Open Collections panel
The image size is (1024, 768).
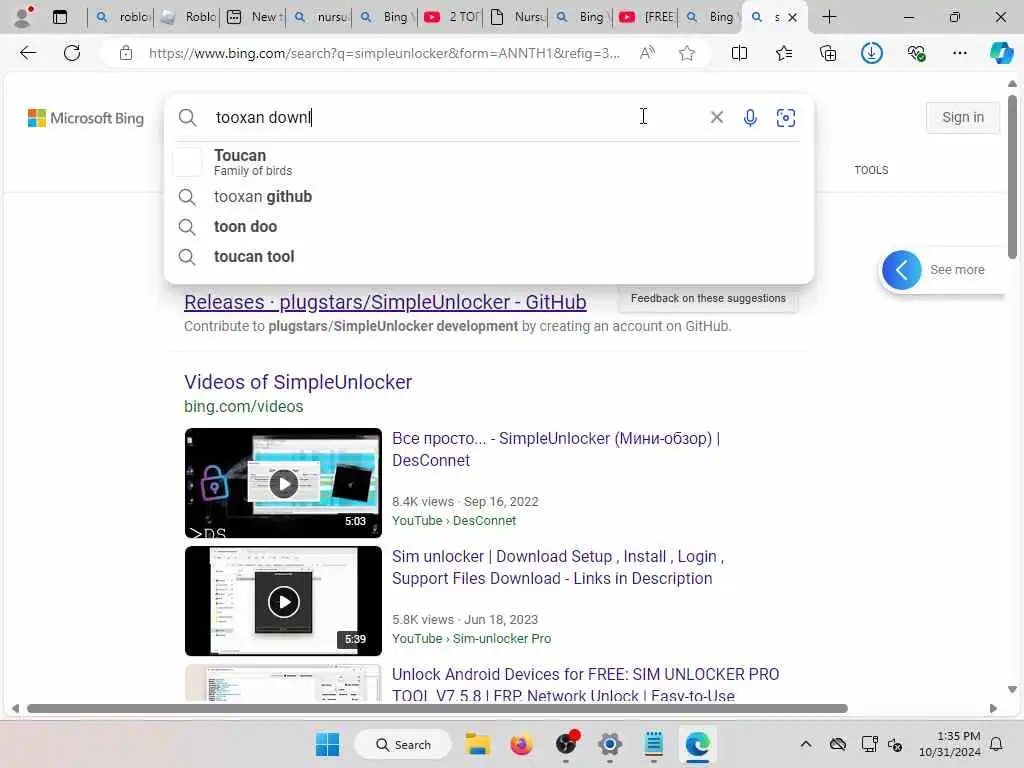[x=827, y=53]
